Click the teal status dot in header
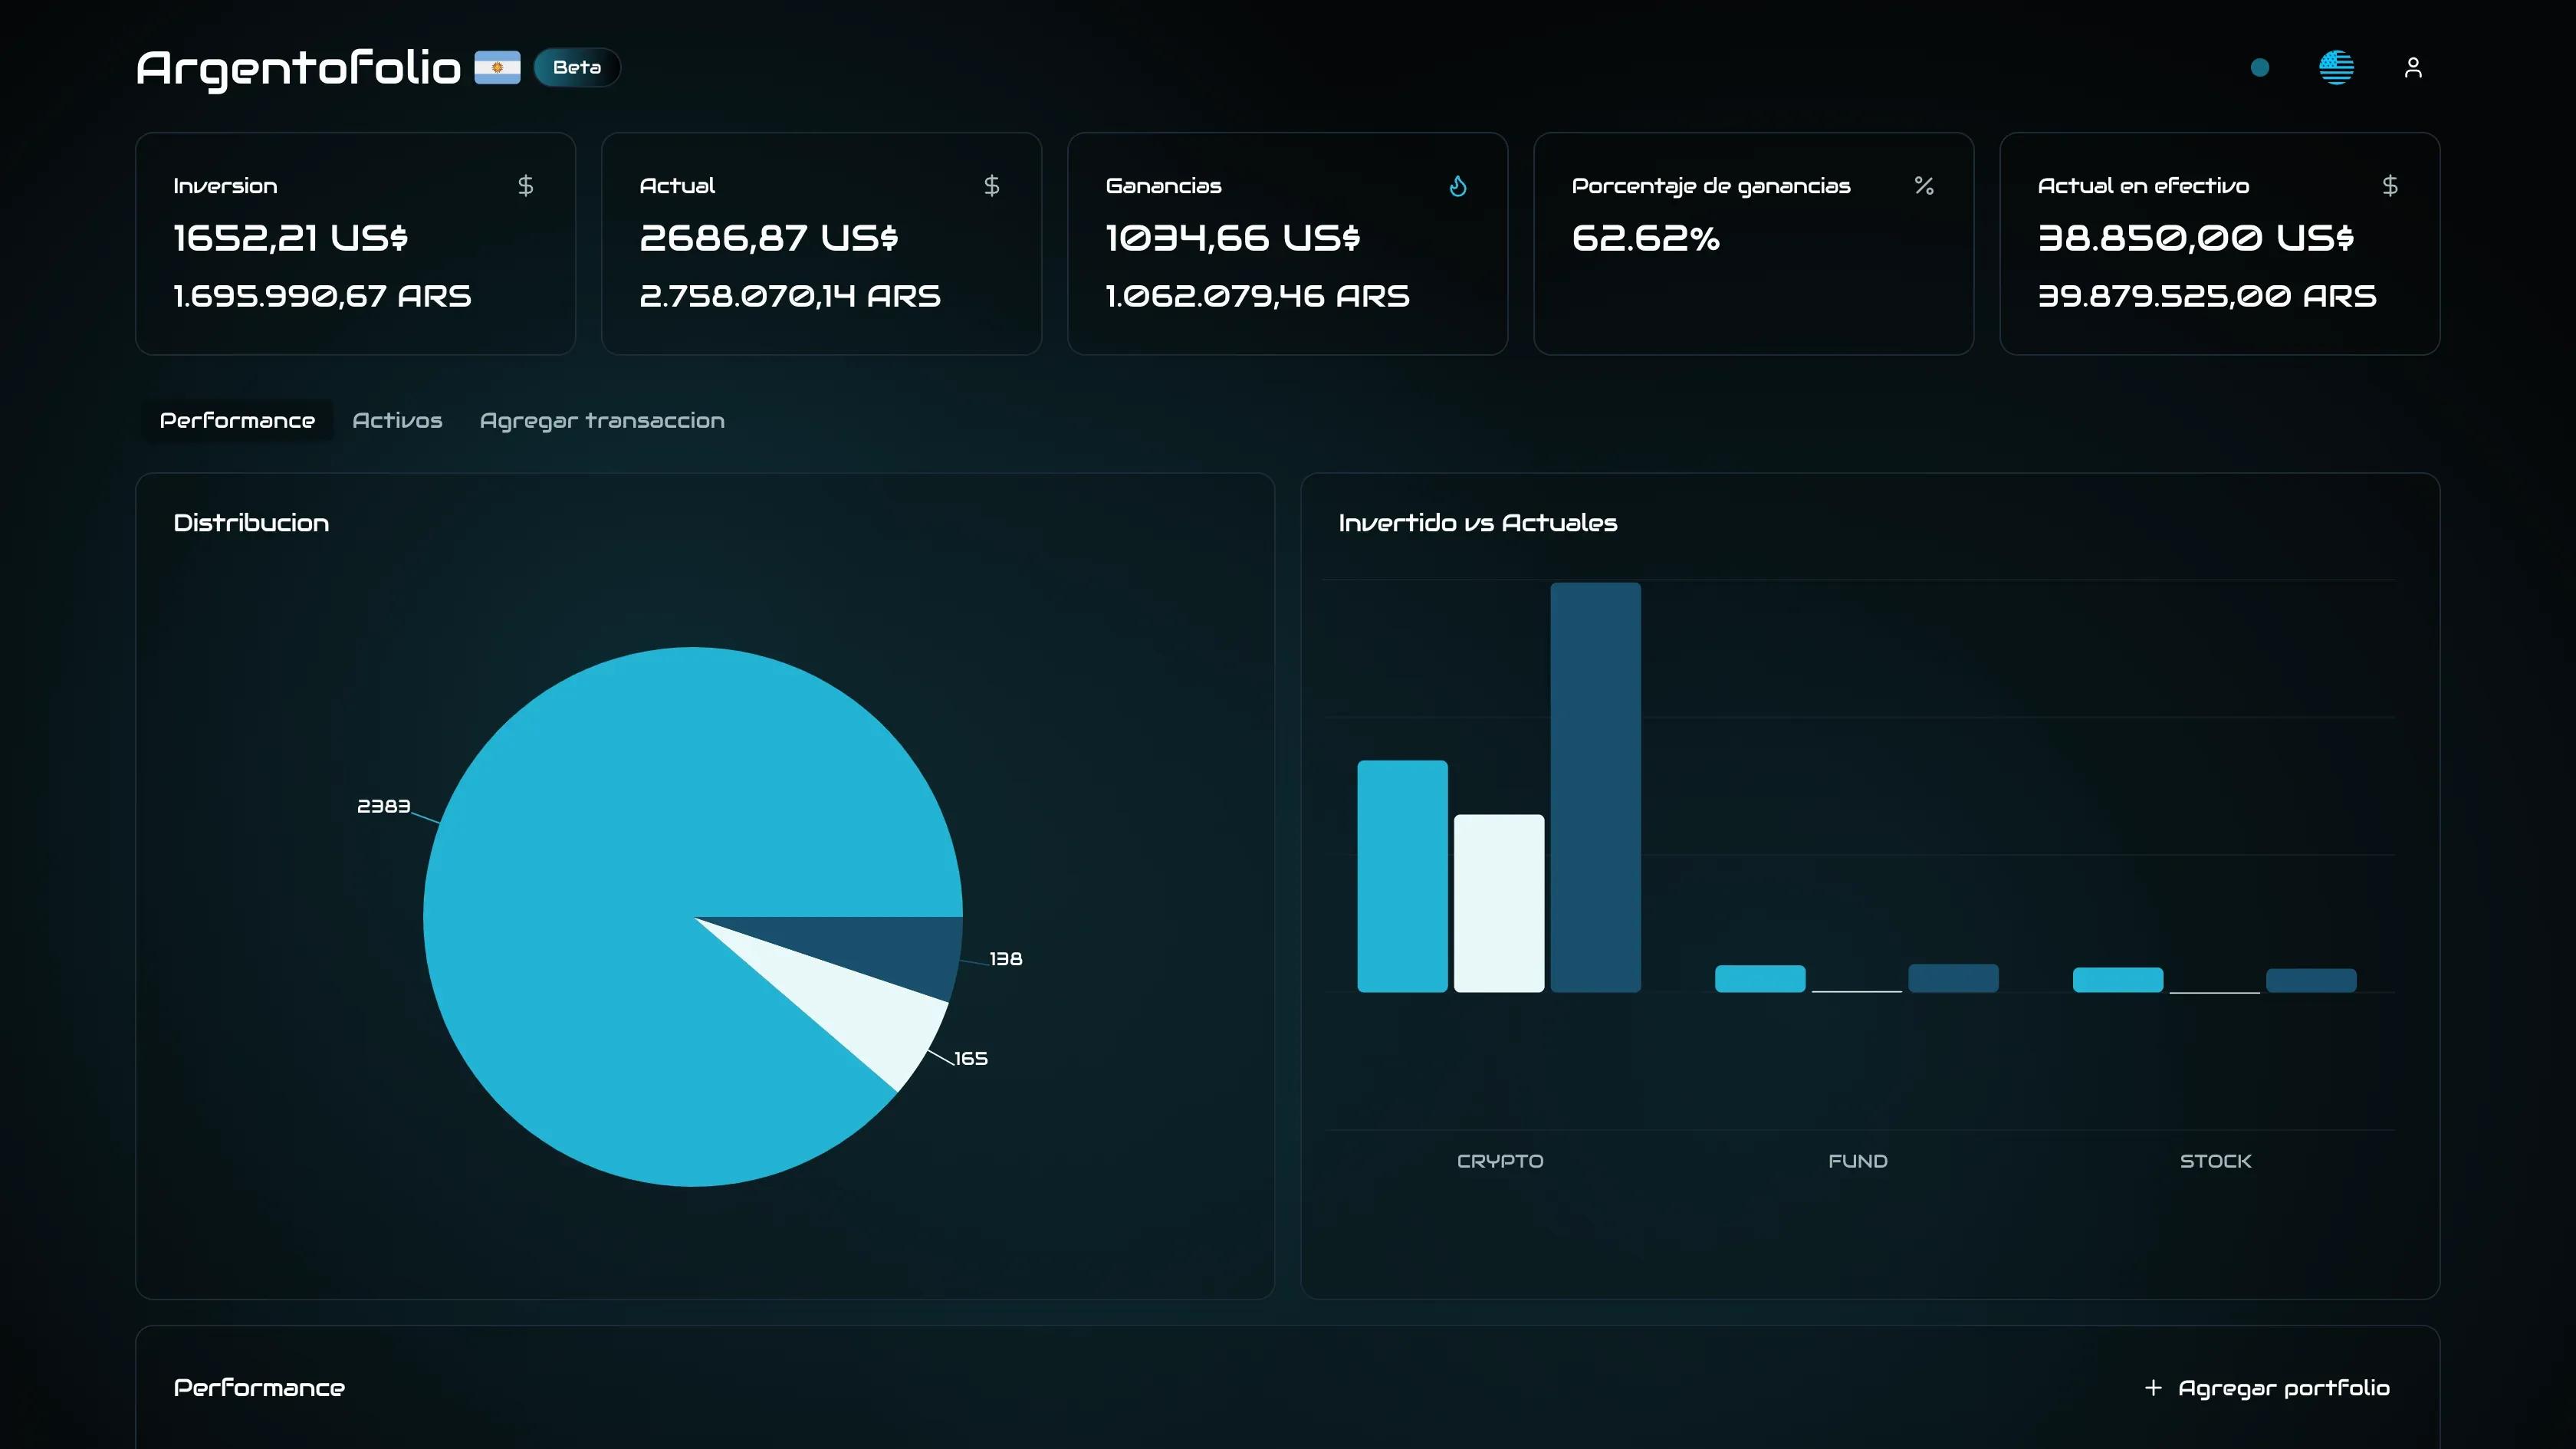 (2259, 67)
